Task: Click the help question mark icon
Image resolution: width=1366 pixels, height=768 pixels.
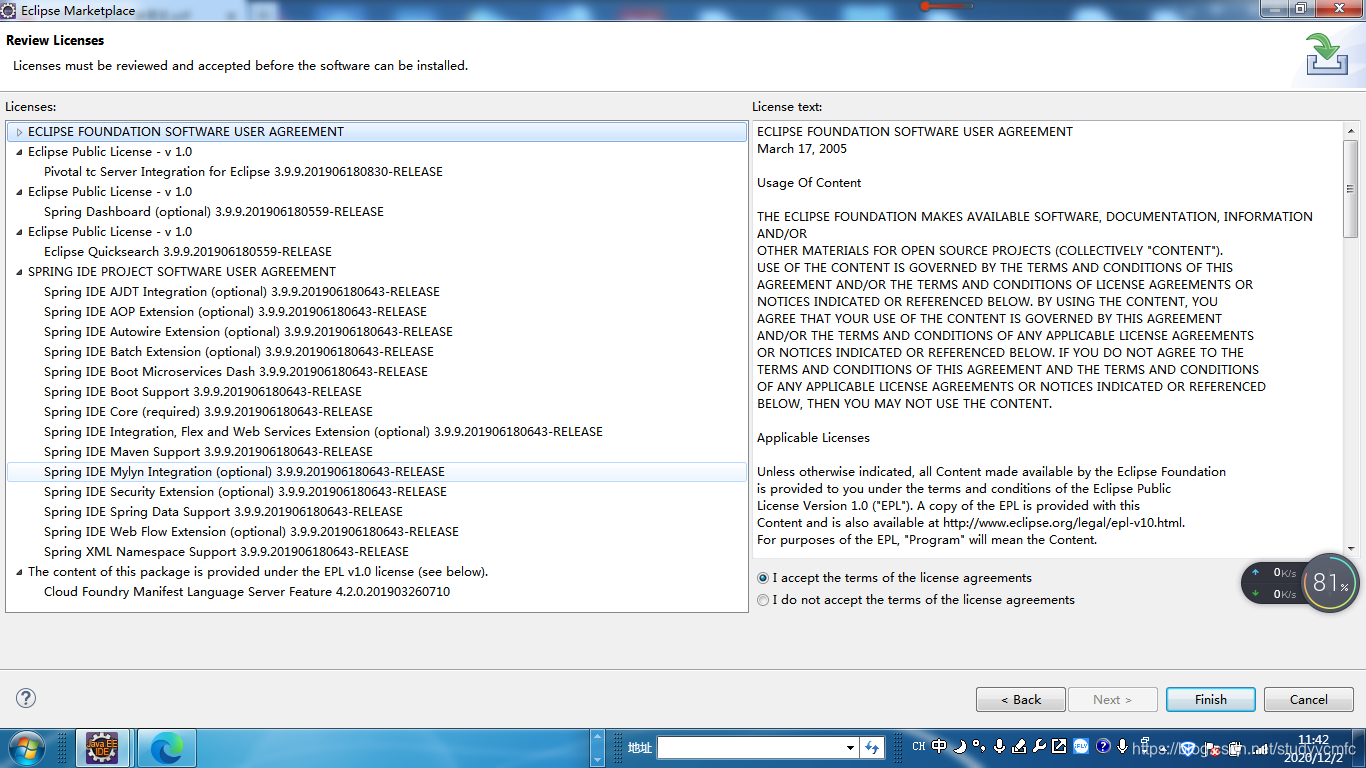Action: [x=27, y=698]
